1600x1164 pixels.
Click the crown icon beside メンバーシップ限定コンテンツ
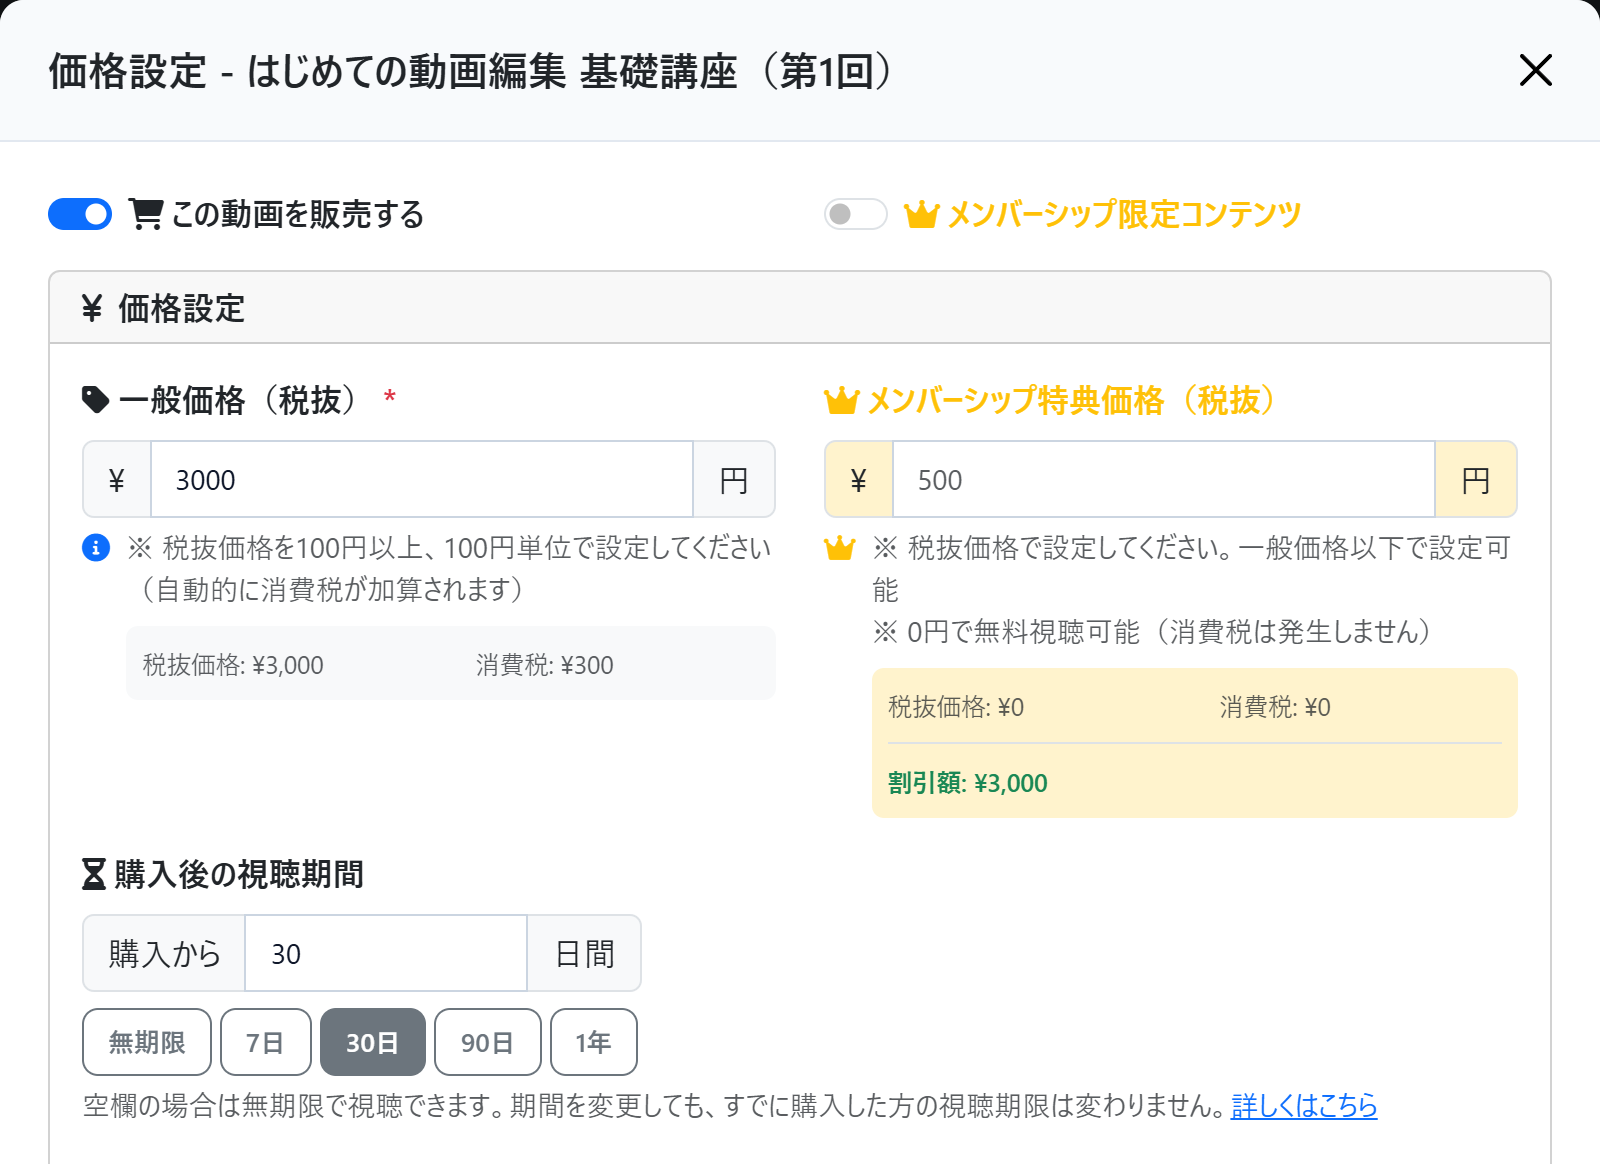(921, 214)
